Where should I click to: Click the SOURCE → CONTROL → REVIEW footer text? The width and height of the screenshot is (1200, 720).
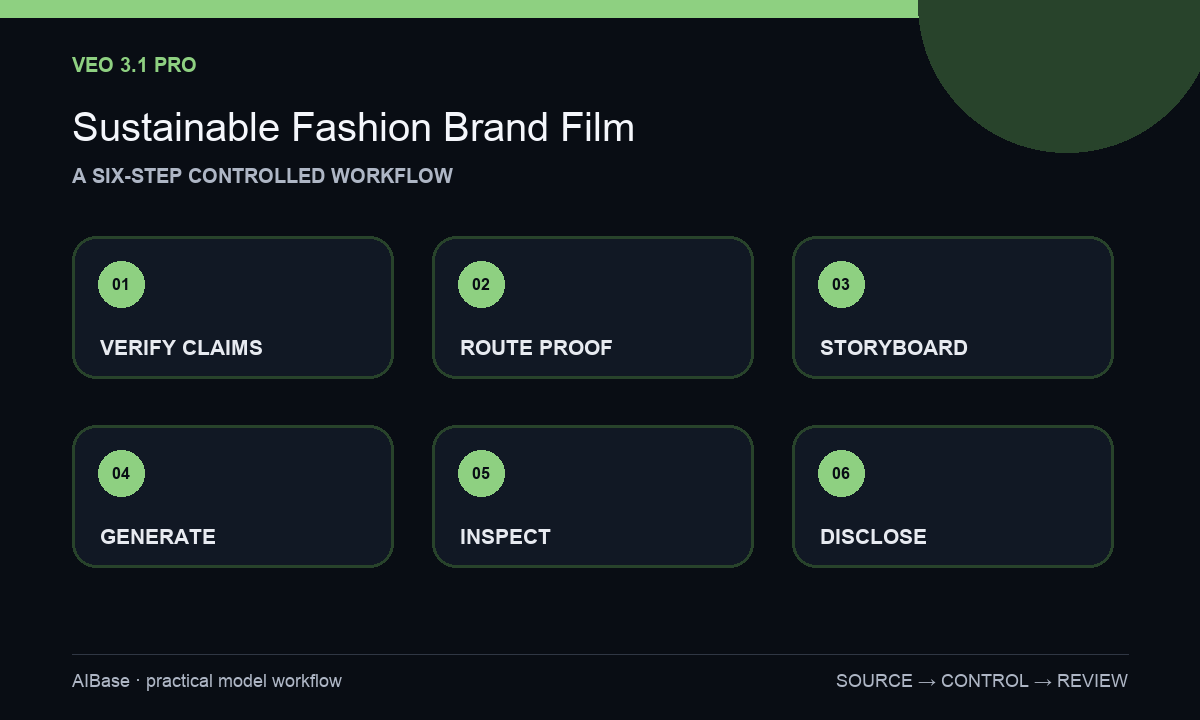click(x=982, y=681)
